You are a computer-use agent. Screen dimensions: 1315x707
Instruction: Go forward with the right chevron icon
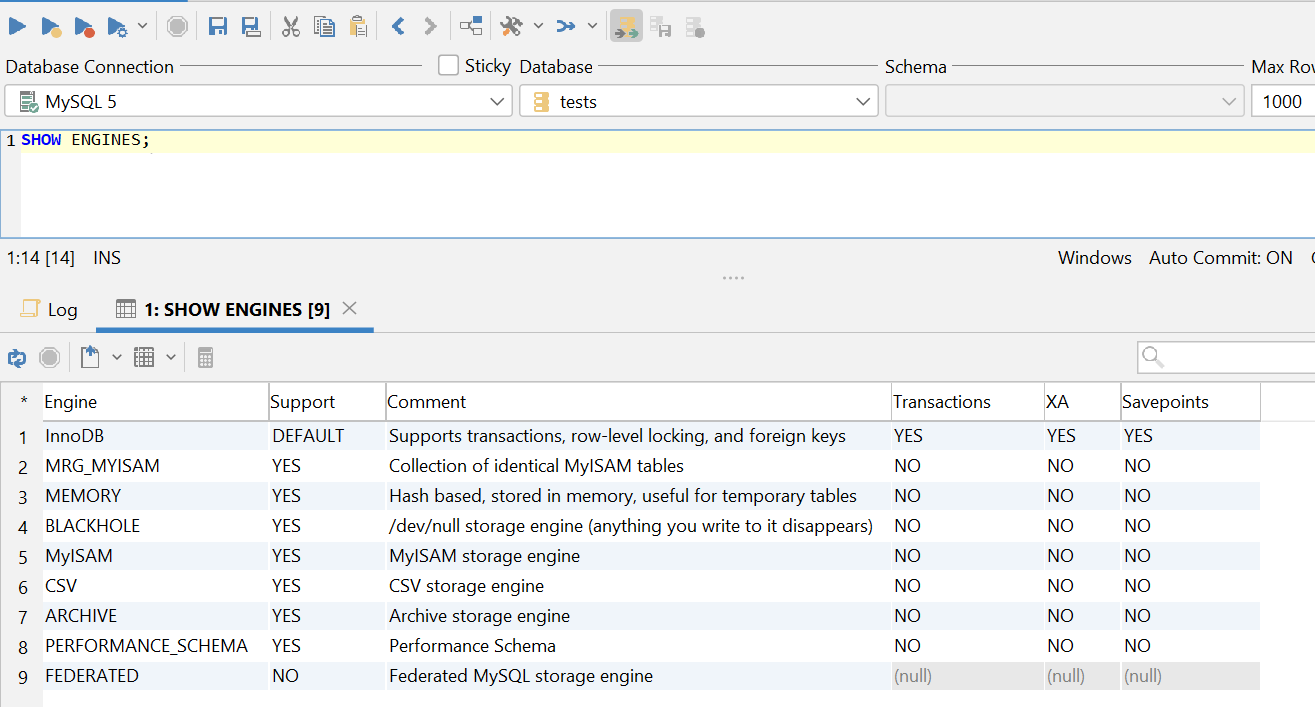coord(430,26)
